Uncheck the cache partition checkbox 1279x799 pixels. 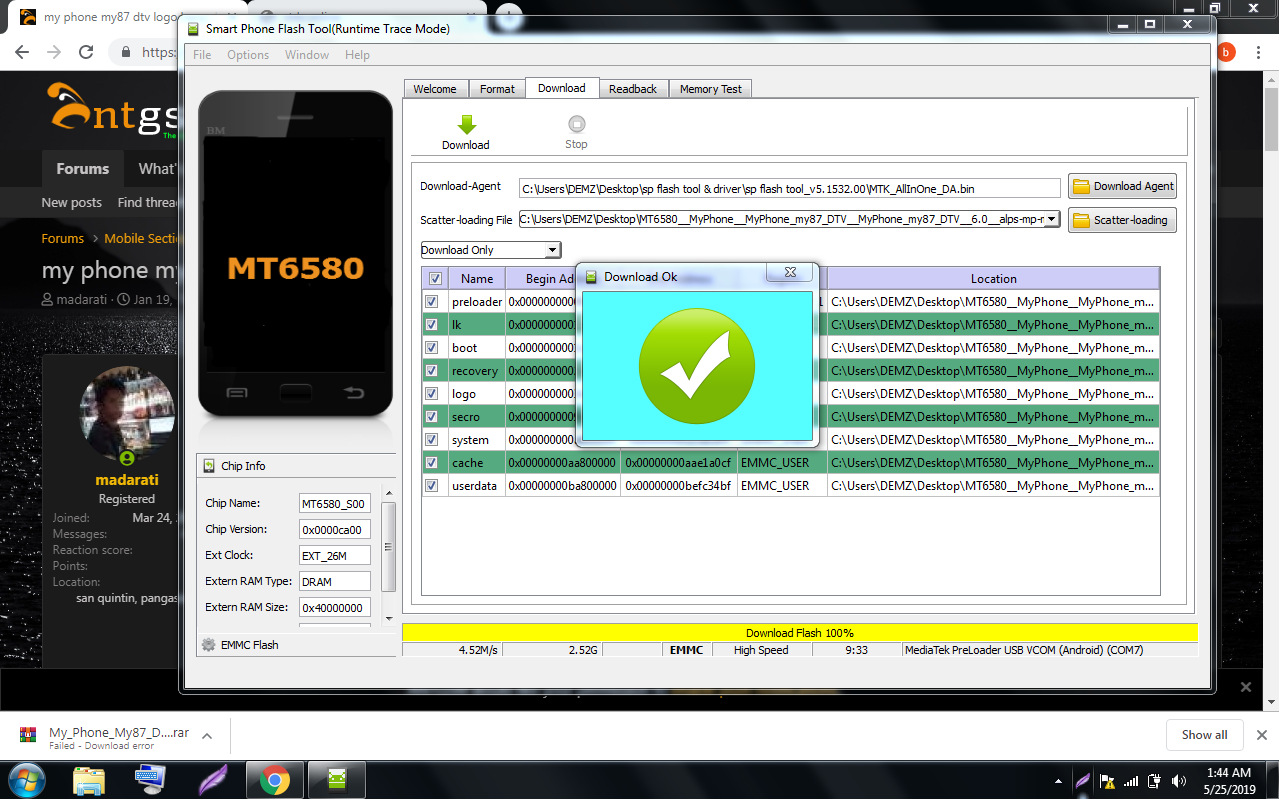tap(432, 462)
